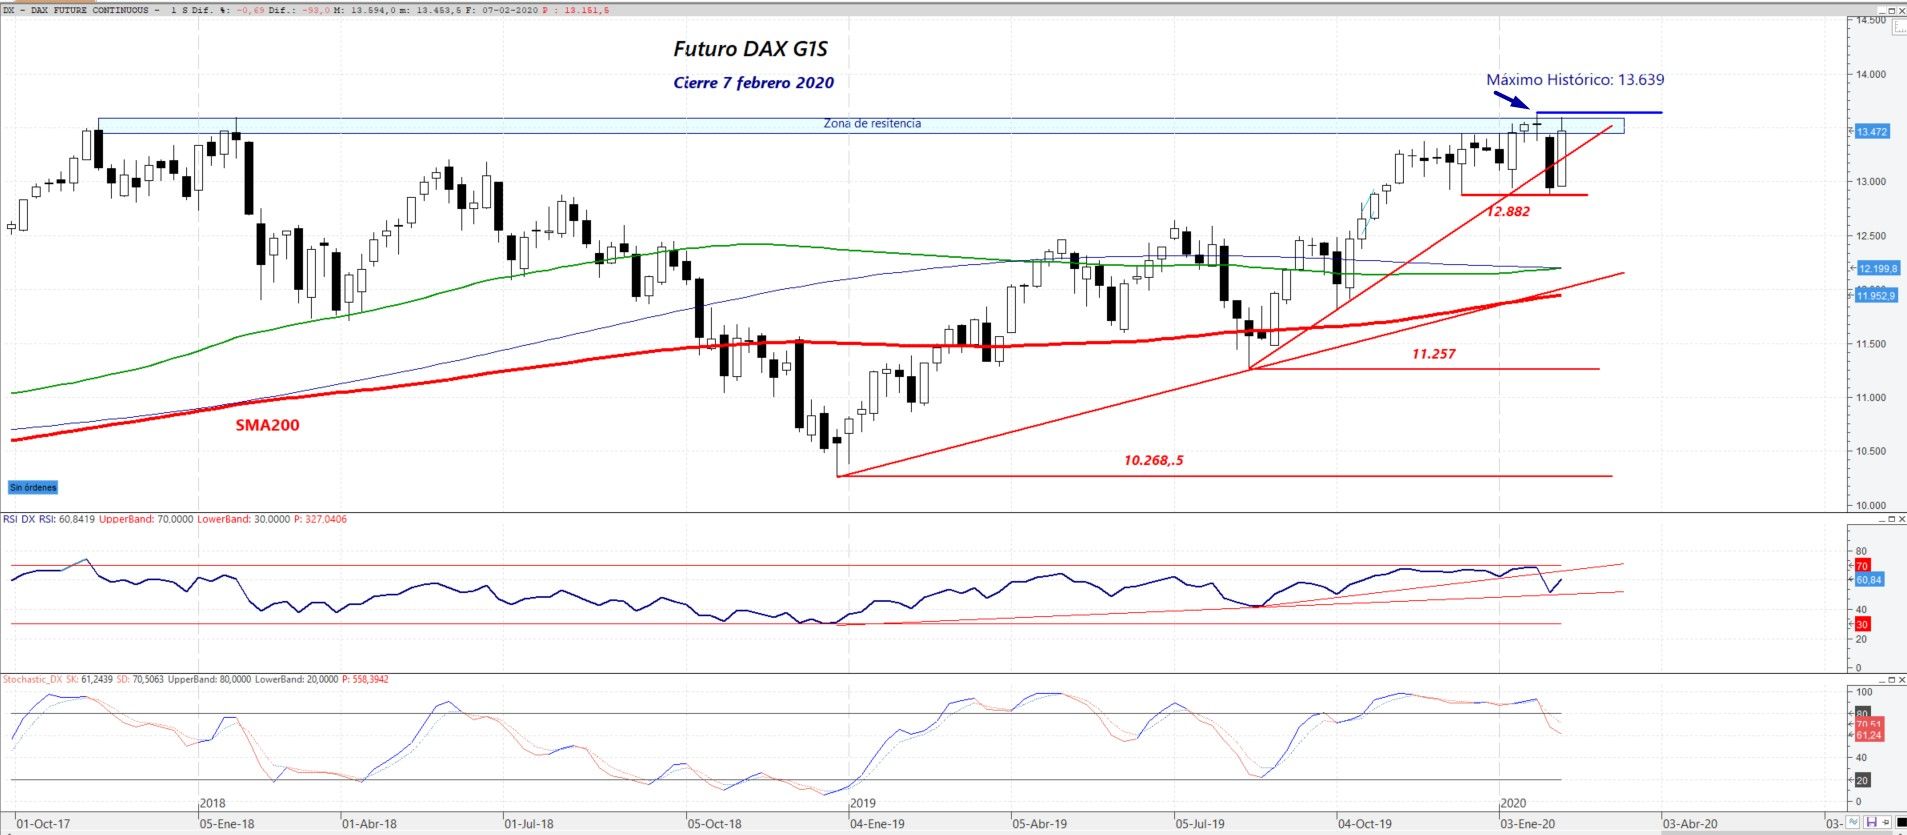Click the '05-Ene-18' date on the time axis
This screenshot has width=1907, height=835.
[x=227, y=824]
